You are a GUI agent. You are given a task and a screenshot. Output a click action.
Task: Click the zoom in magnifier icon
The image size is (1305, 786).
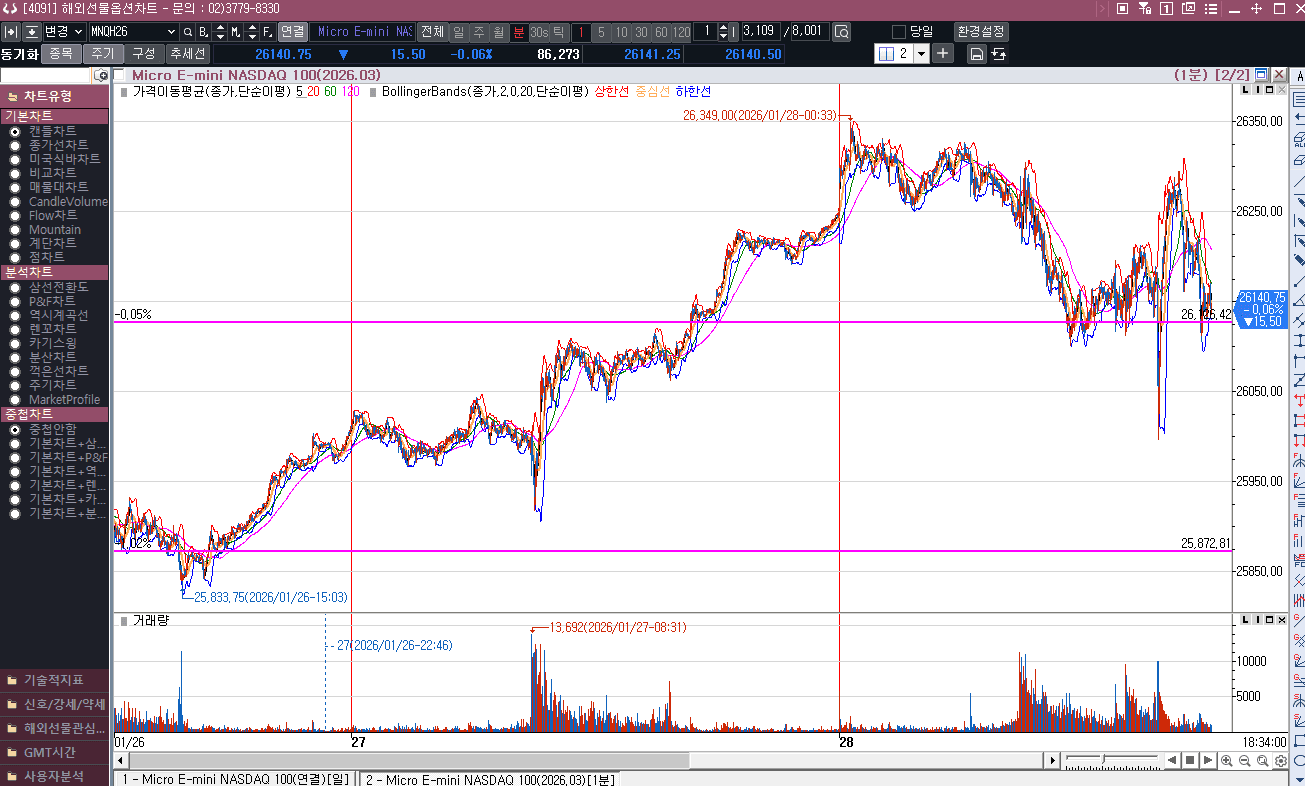1227,761
